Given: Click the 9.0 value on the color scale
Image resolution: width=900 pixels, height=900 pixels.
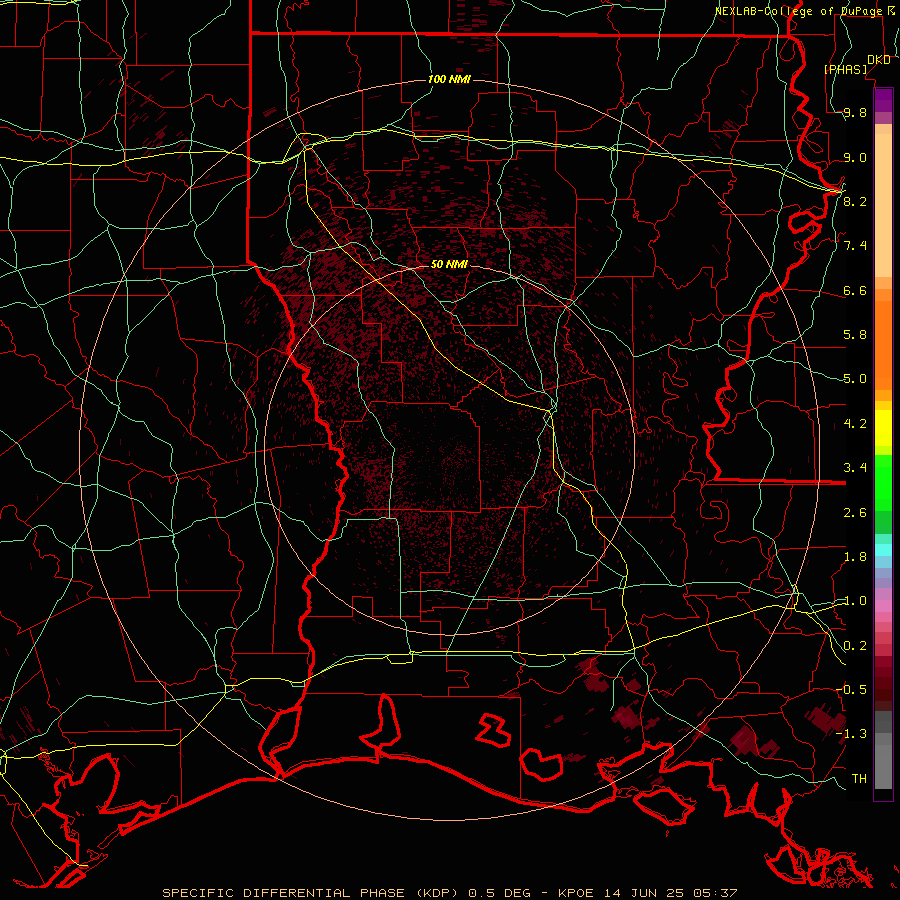Looking at the screenshot, I should pyautogui.click(x=855, y=157).
